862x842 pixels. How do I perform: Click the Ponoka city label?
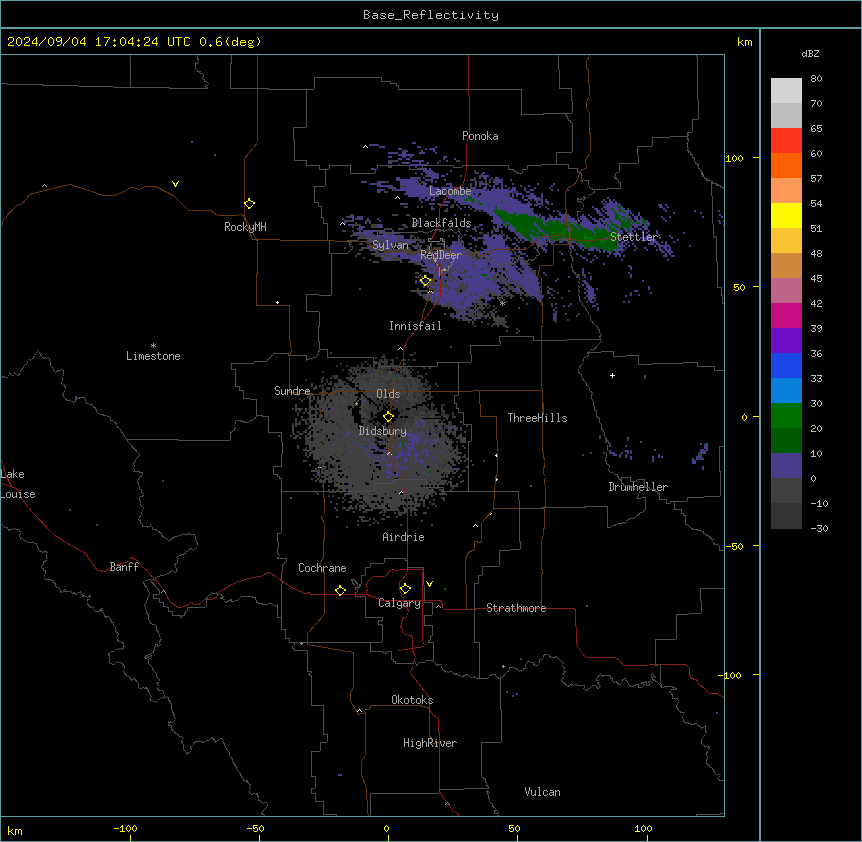pyautogui.click(x=480, y=136)
